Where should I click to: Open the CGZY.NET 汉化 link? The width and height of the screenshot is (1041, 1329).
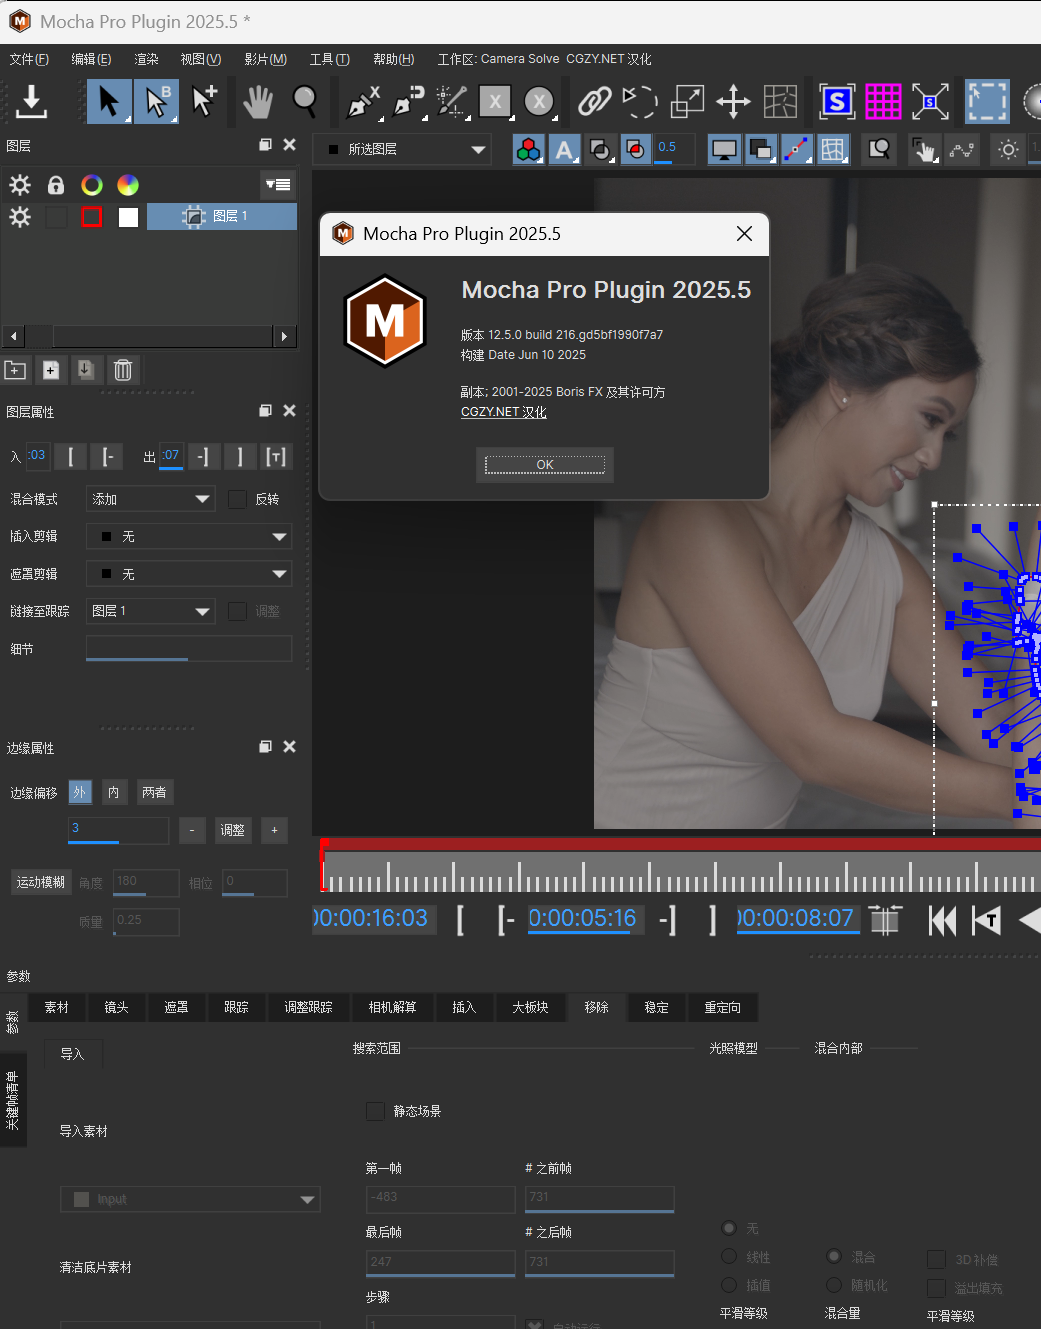pos(503,412)
